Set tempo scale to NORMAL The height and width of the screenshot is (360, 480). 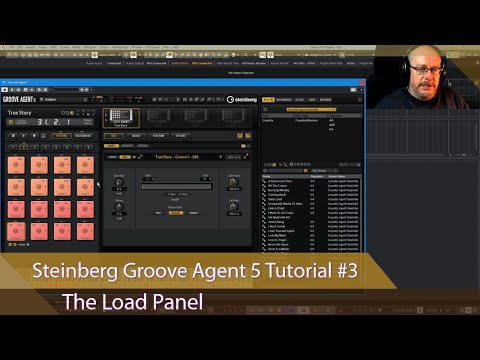(176, 213)
